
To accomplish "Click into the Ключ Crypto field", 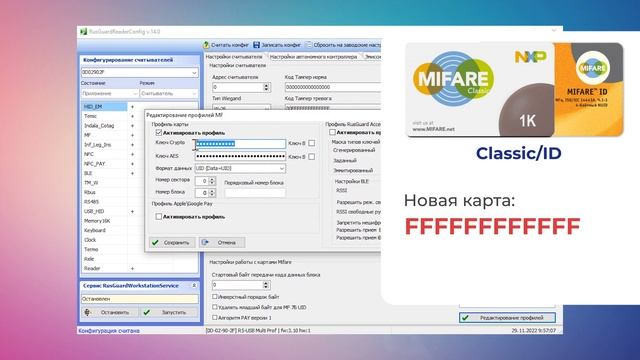I will [x=240, y=144].
